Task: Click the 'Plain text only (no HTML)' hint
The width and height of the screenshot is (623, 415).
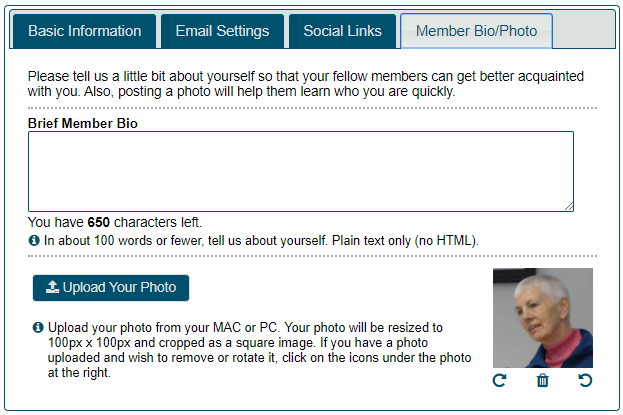Action: click(x=405, y=240)
